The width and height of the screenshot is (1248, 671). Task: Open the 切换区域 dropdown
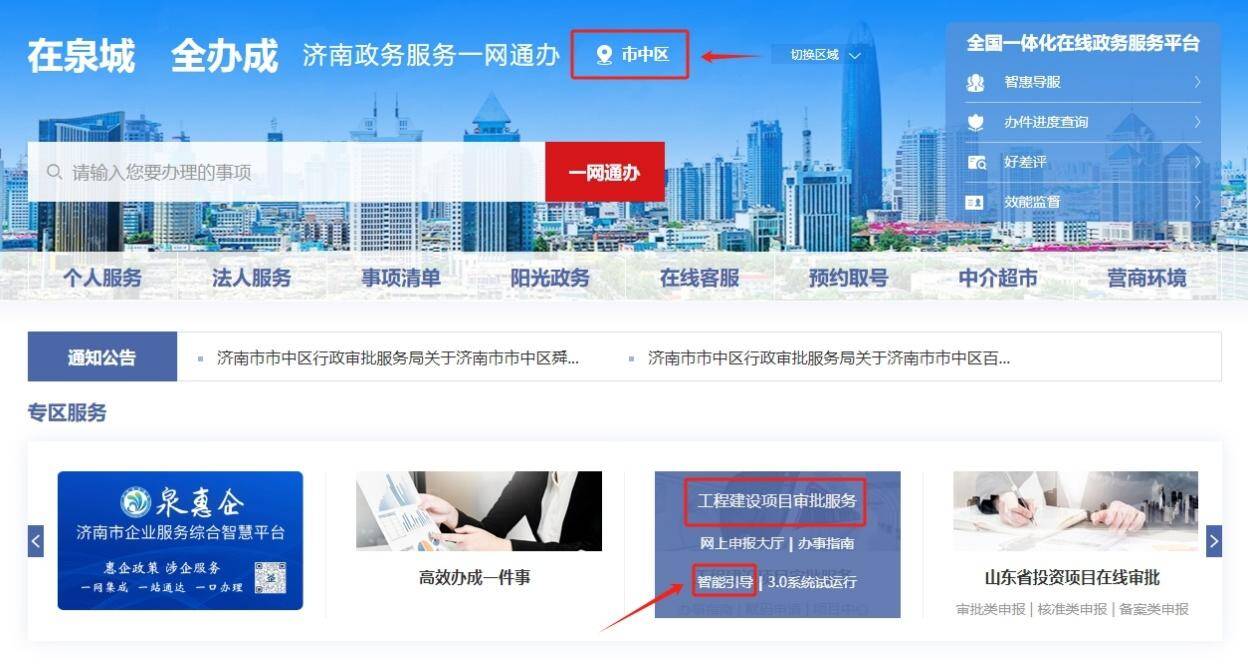[825, 55]
